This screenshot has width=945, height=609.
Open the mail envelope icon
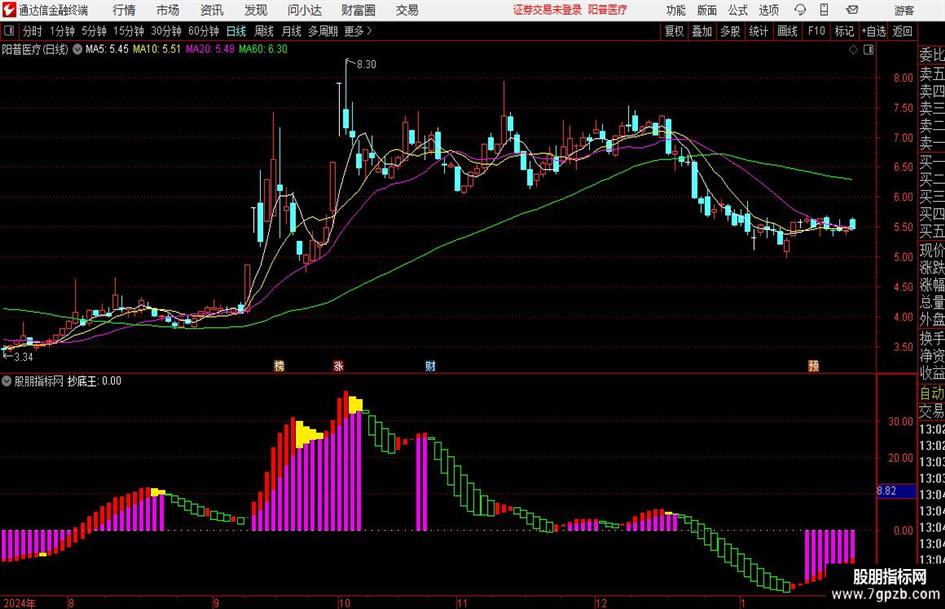(x=852, y=10)
